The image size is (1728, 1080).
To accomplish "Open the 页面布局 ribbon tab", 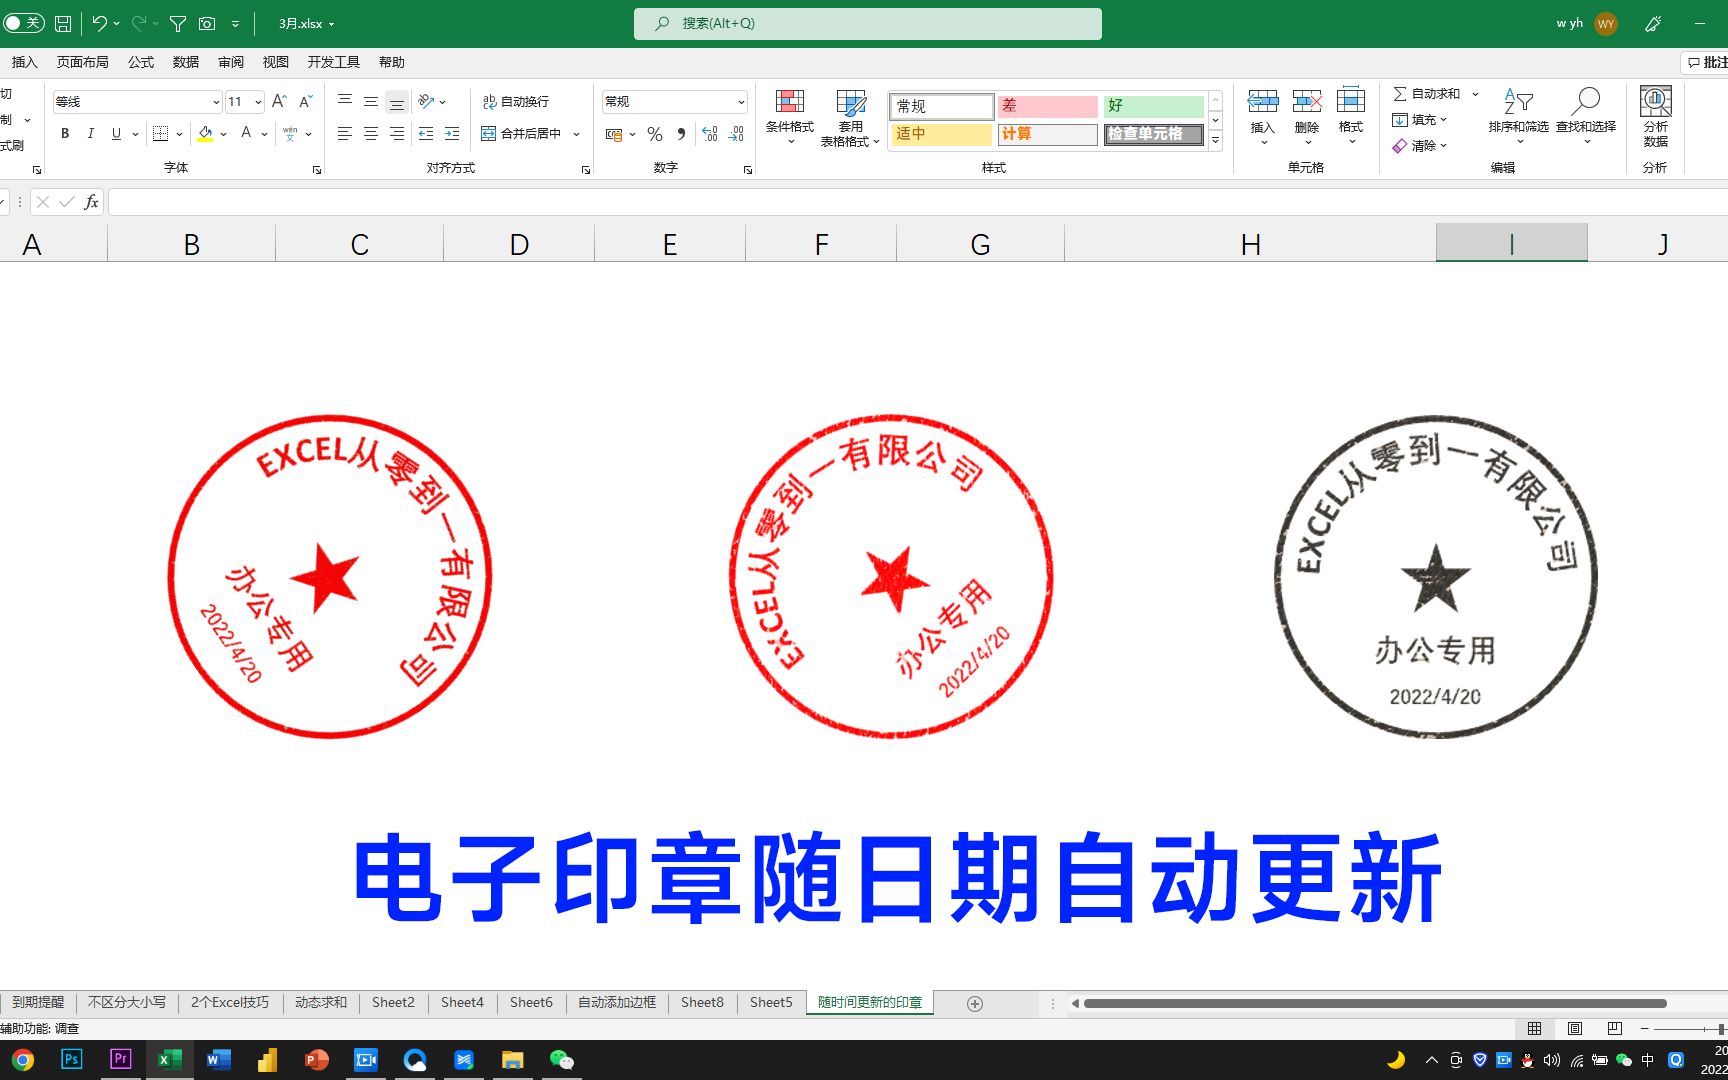I will (x=82, y=62).
